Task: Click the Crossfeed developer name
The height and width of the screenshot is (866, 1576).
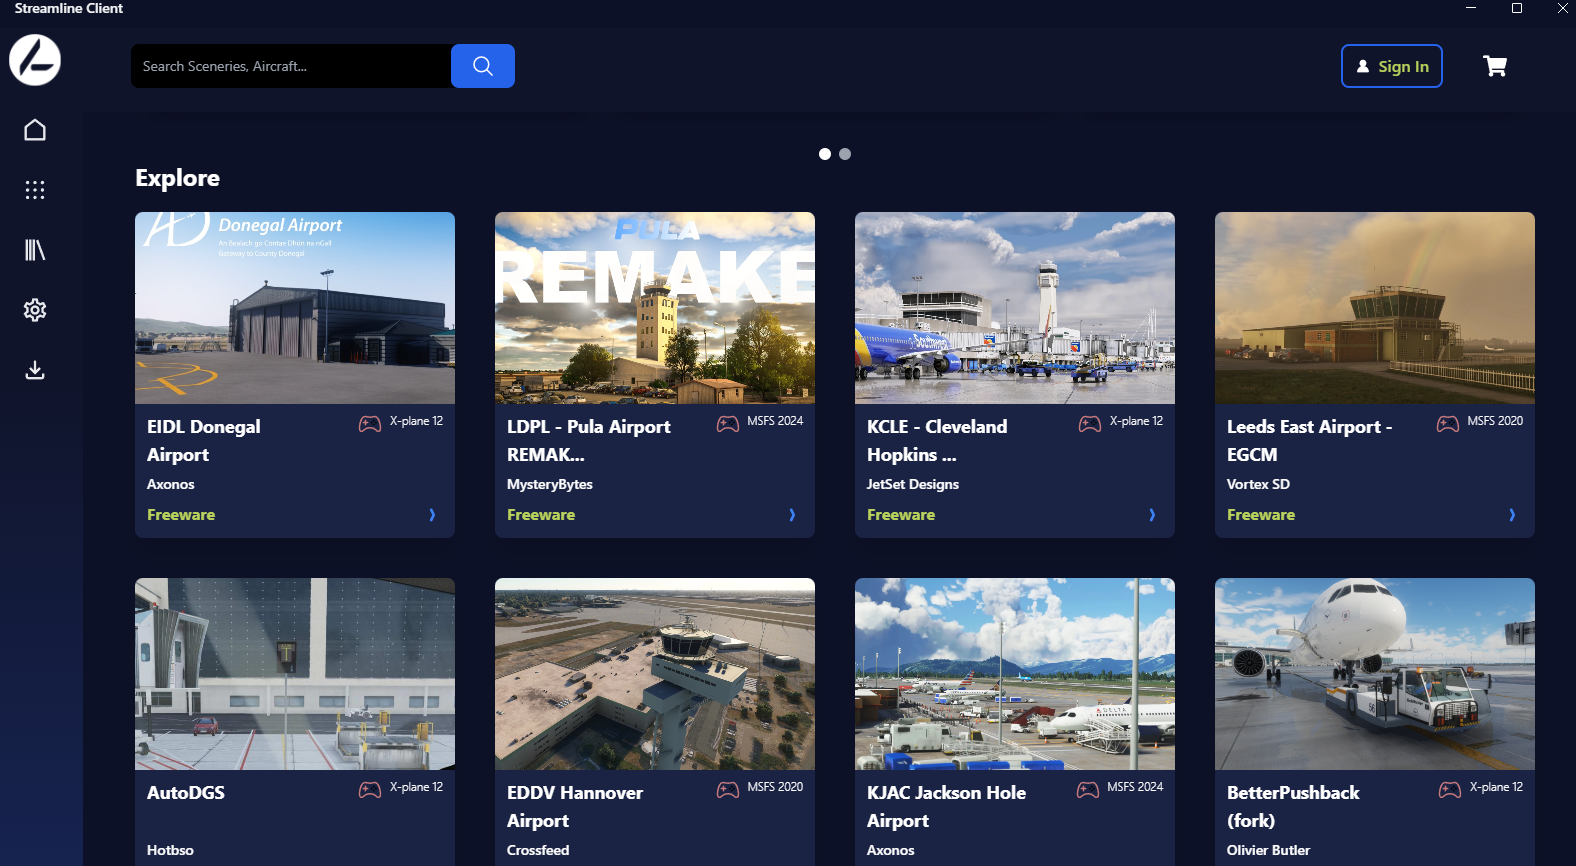Action: point(538,850)
